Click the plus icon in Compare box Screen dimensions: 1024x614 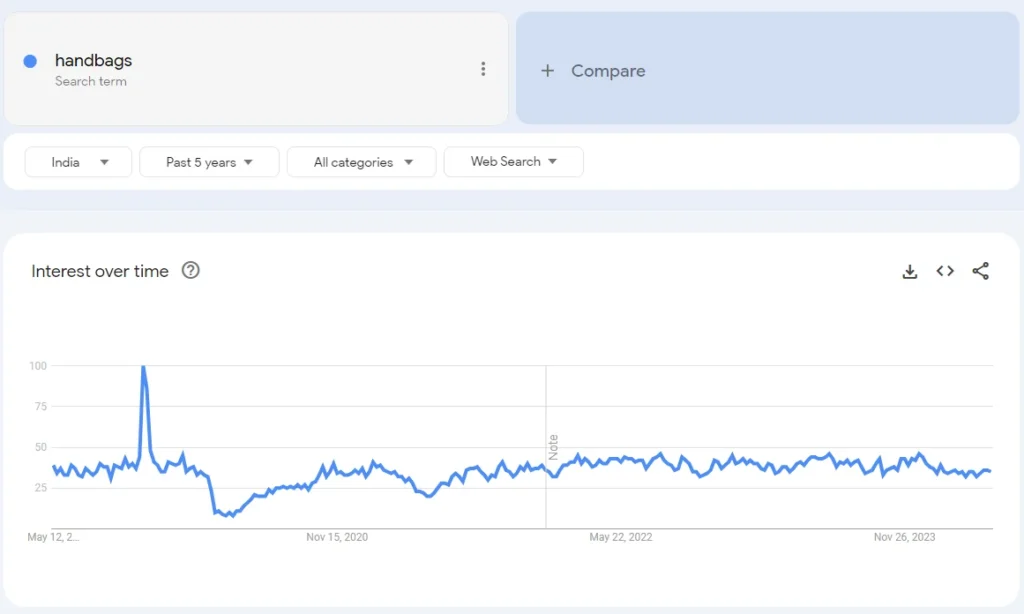[x=547, y=71]
